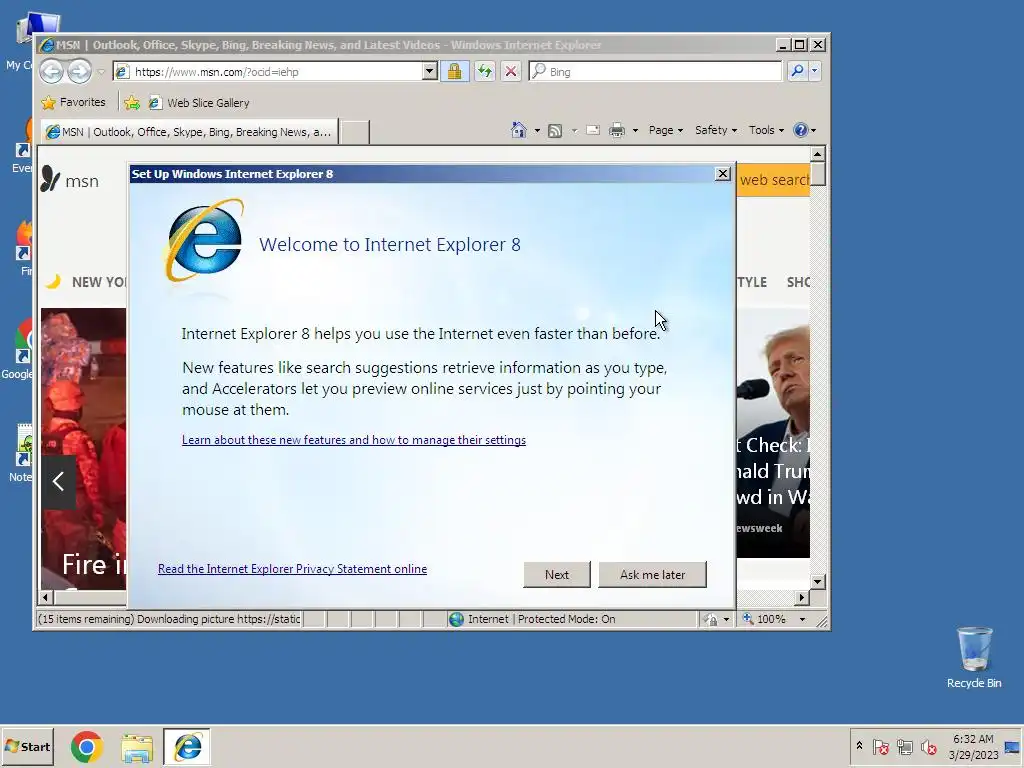1024x768 pixels.
Task: Open the Favorites star button
Action: point(73,103)
